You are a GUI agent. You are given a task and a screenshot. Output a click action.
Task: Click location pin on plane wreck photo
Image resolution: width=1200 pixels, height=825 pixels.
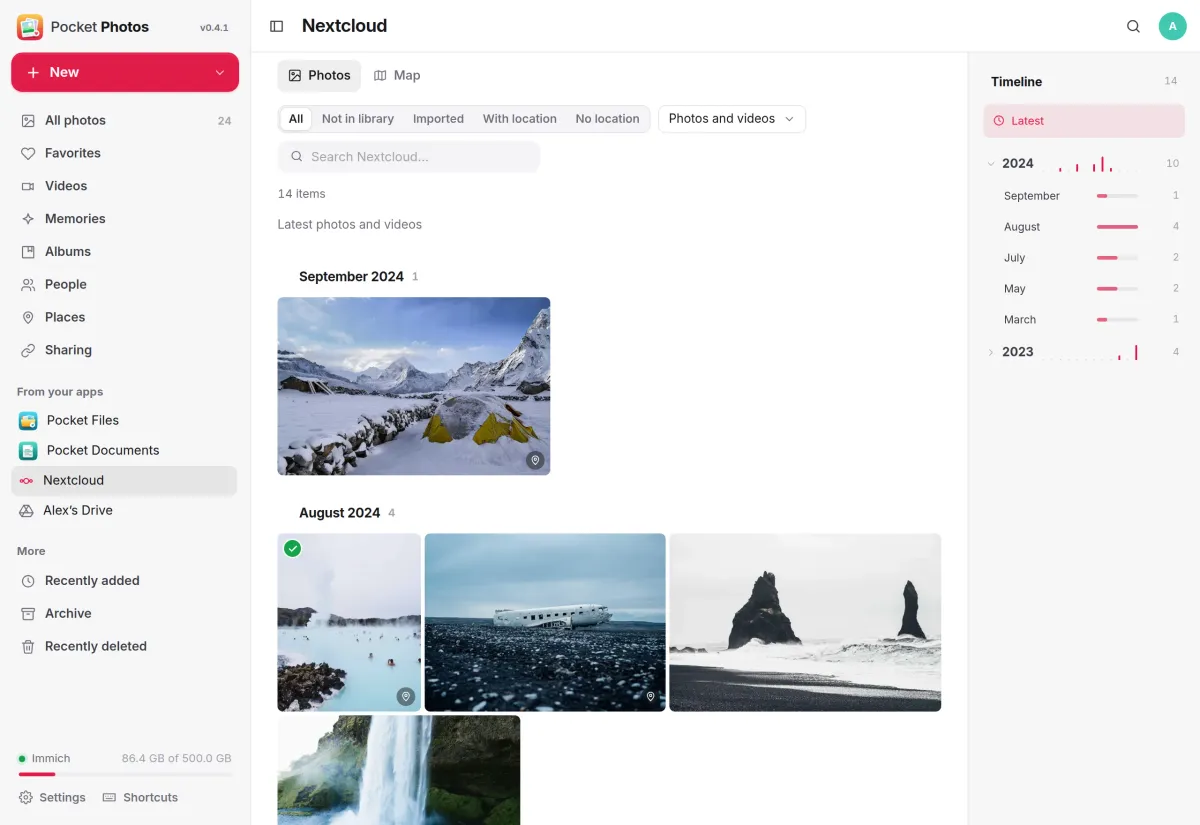(650, 697)
